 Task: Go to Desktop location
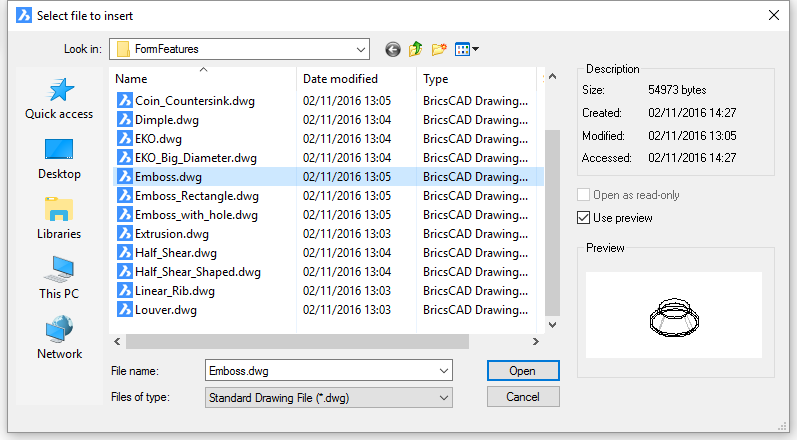click(59, 159)
